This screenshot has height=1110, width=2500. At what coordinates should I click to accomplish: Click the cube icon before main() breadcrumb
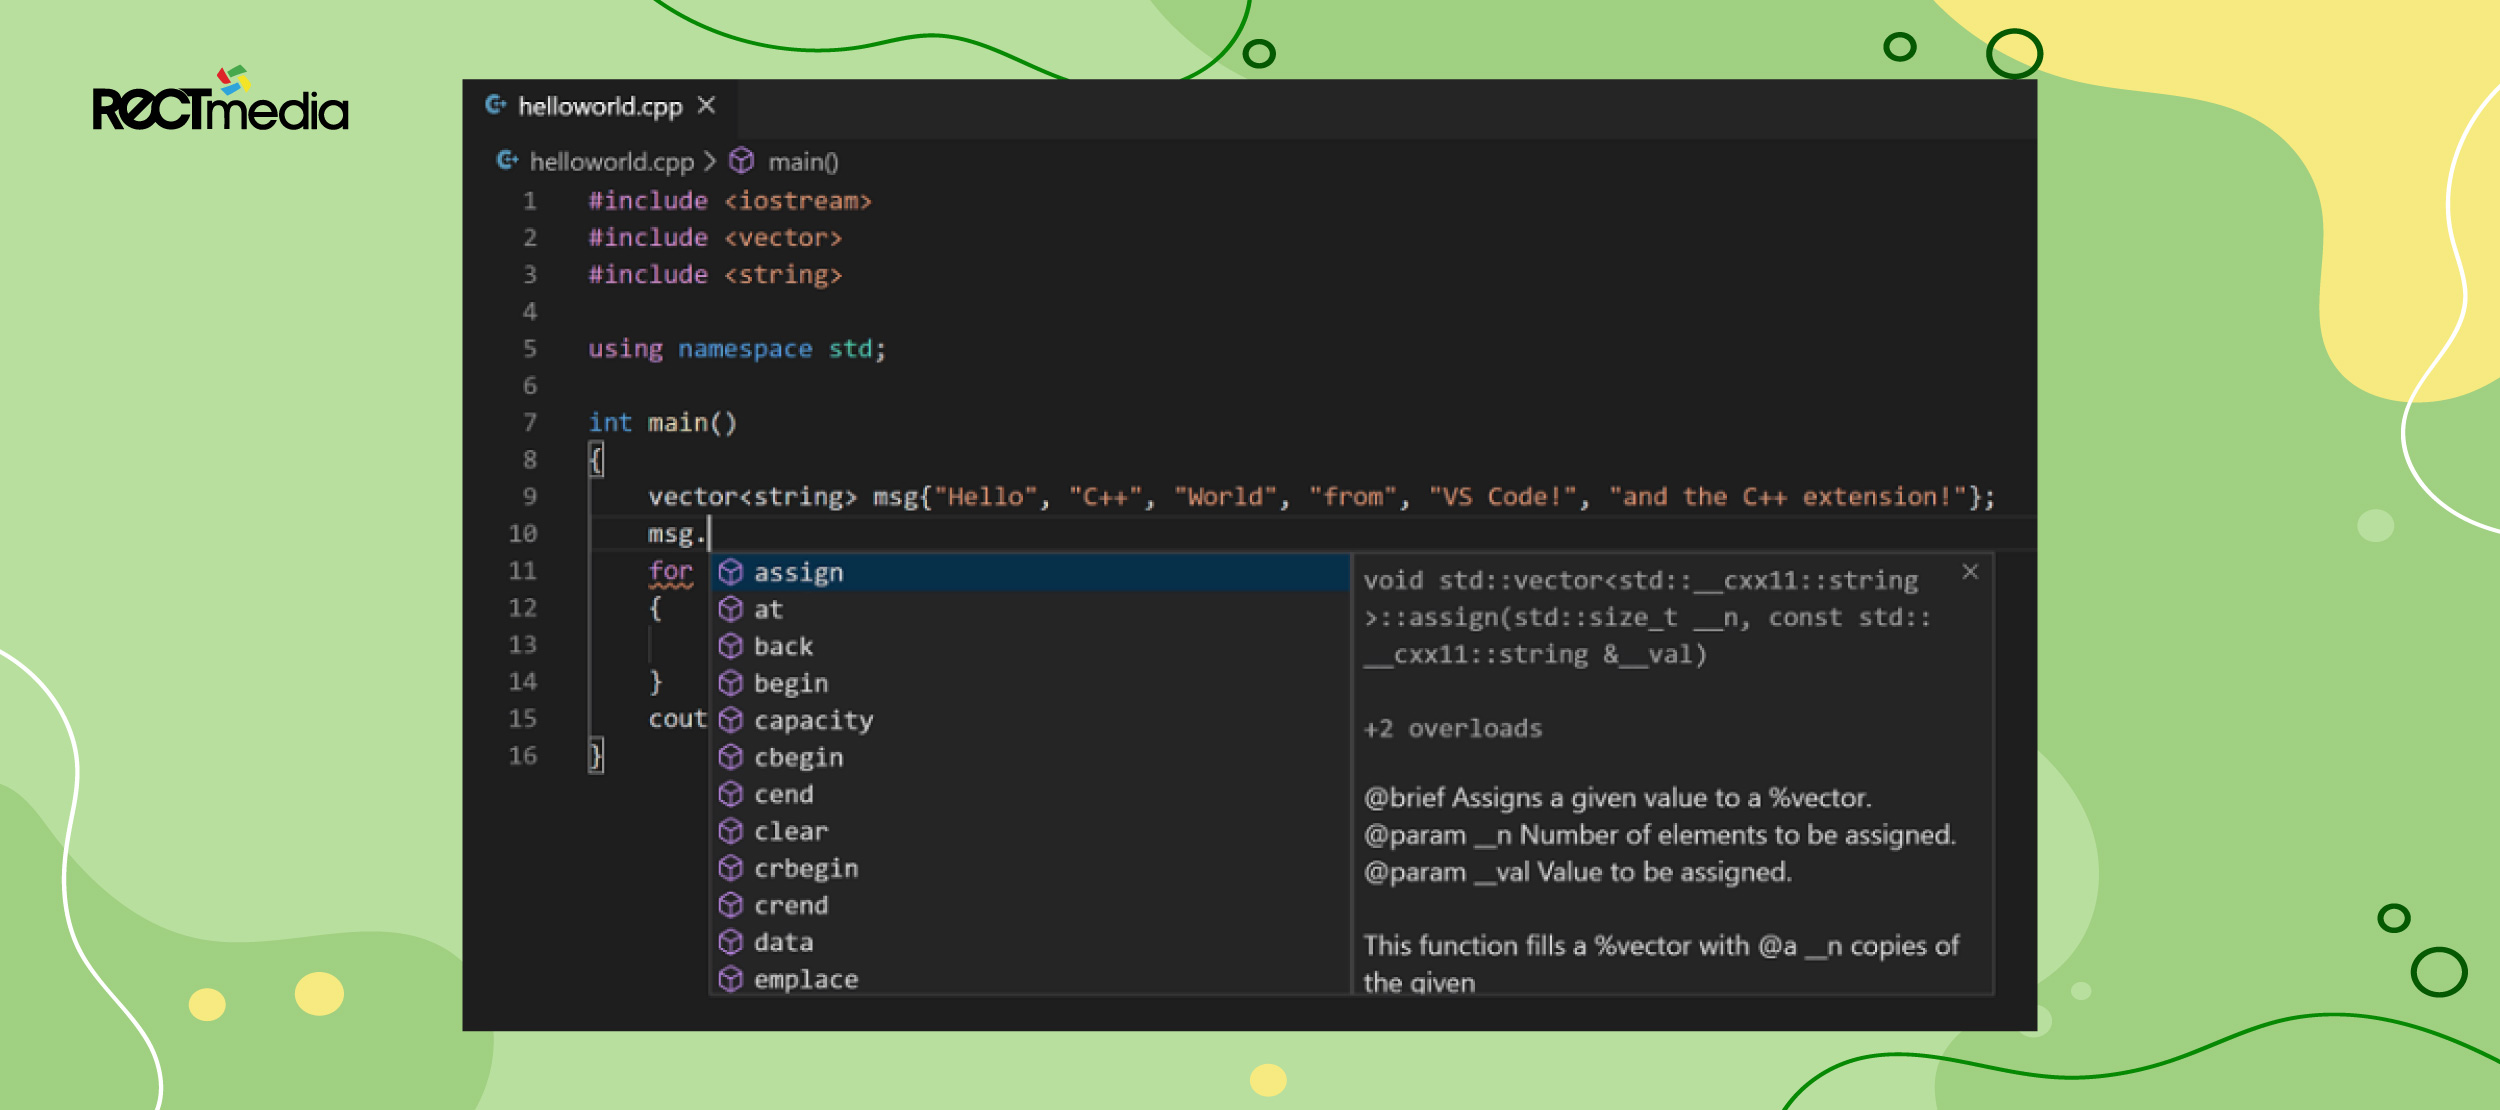[x=741, y=161]
